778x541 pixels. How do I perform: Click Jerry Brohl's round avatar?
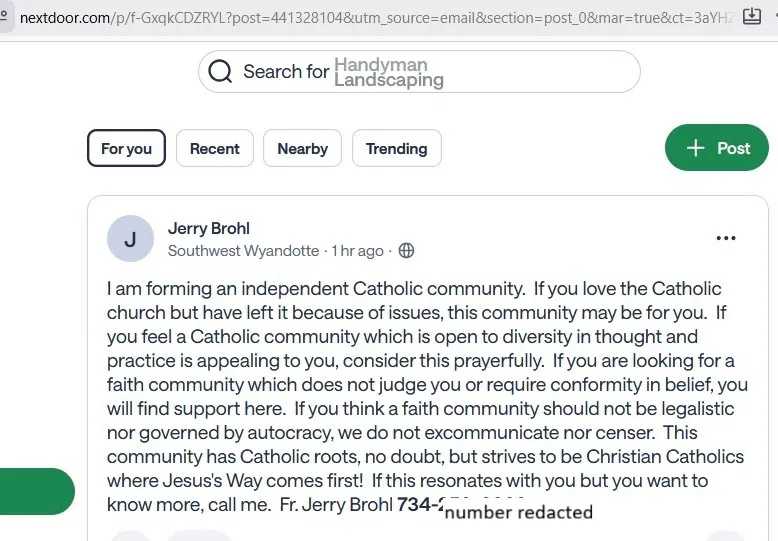click(x=130, y=239)
